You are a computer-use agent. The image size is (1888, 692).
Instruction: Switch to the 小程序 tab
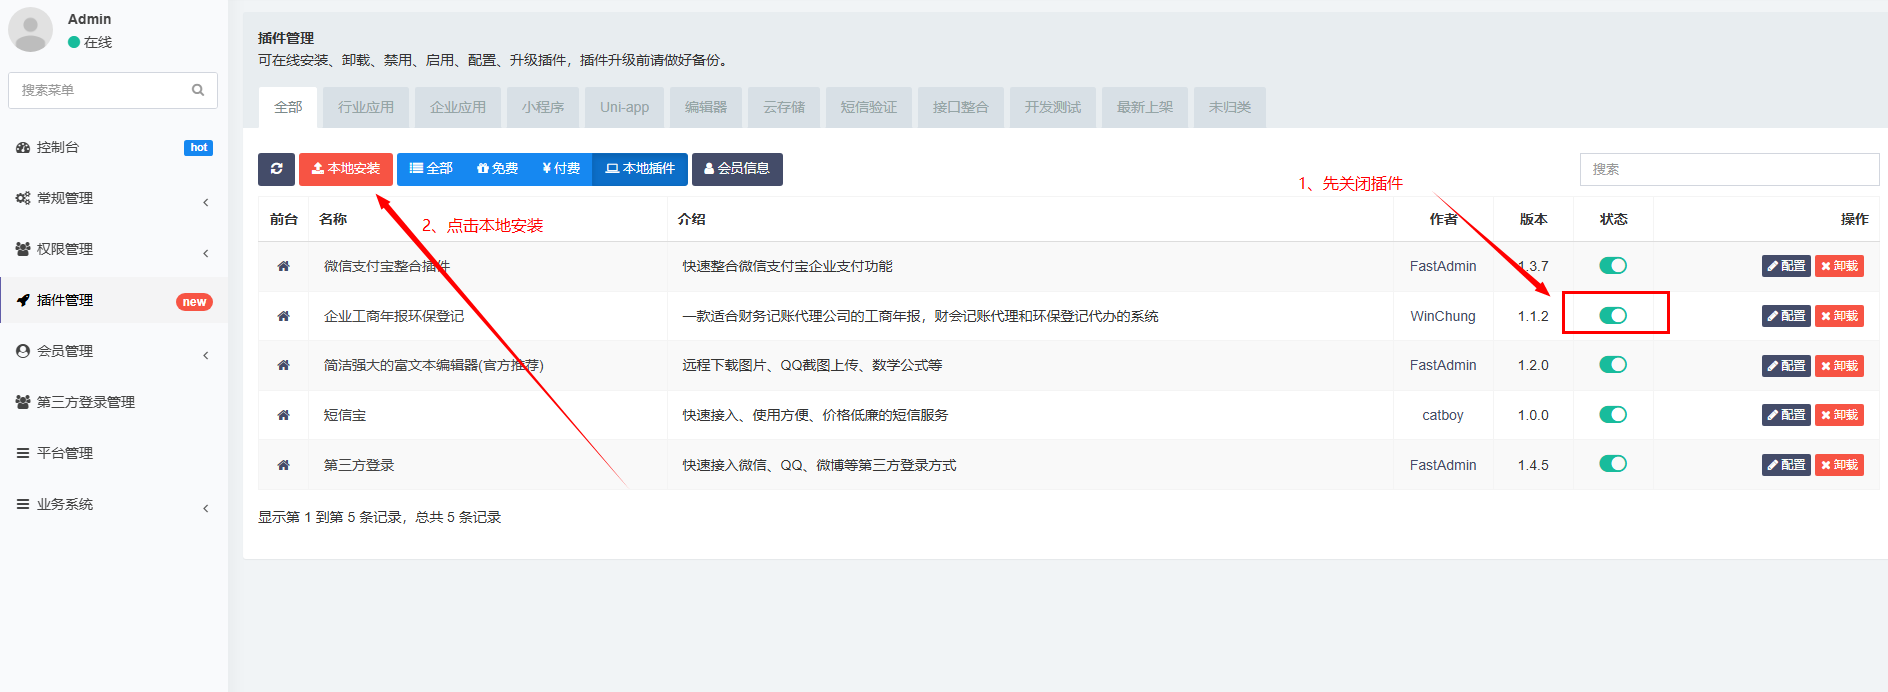(543, 107)
